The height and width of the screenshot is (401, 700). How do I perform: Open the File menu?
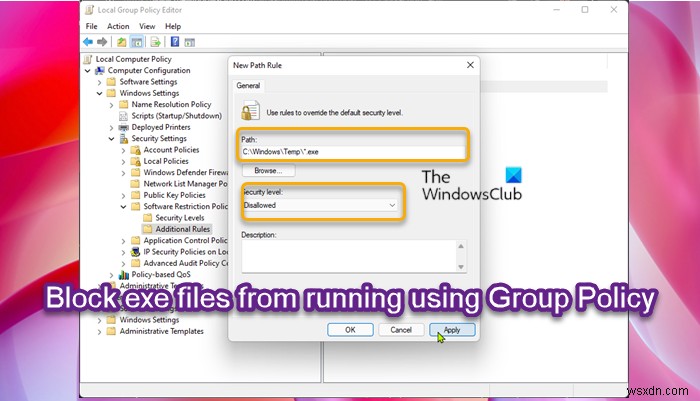click(x=92, y=26)
